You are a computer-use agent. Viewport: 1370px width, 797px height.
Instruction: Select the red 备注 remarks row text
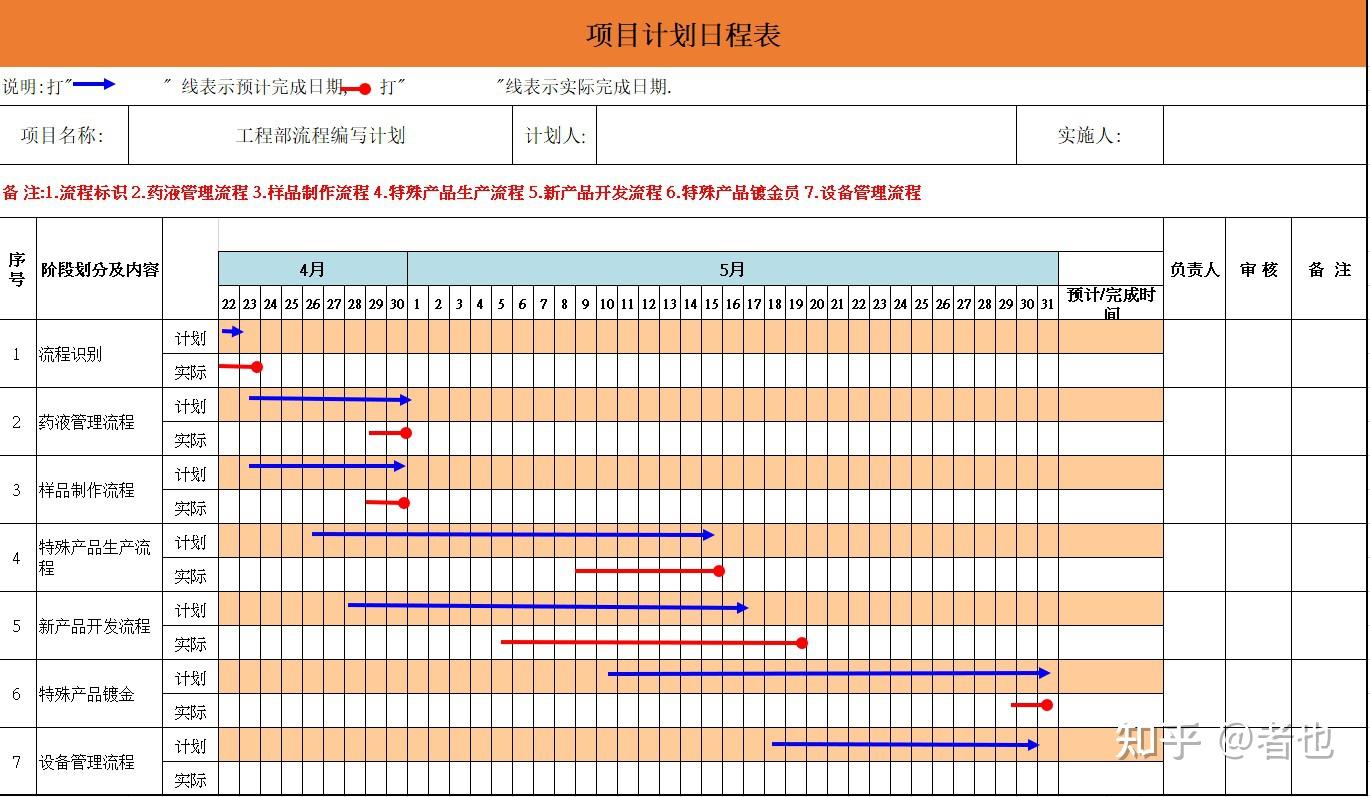tap(462, 193)
